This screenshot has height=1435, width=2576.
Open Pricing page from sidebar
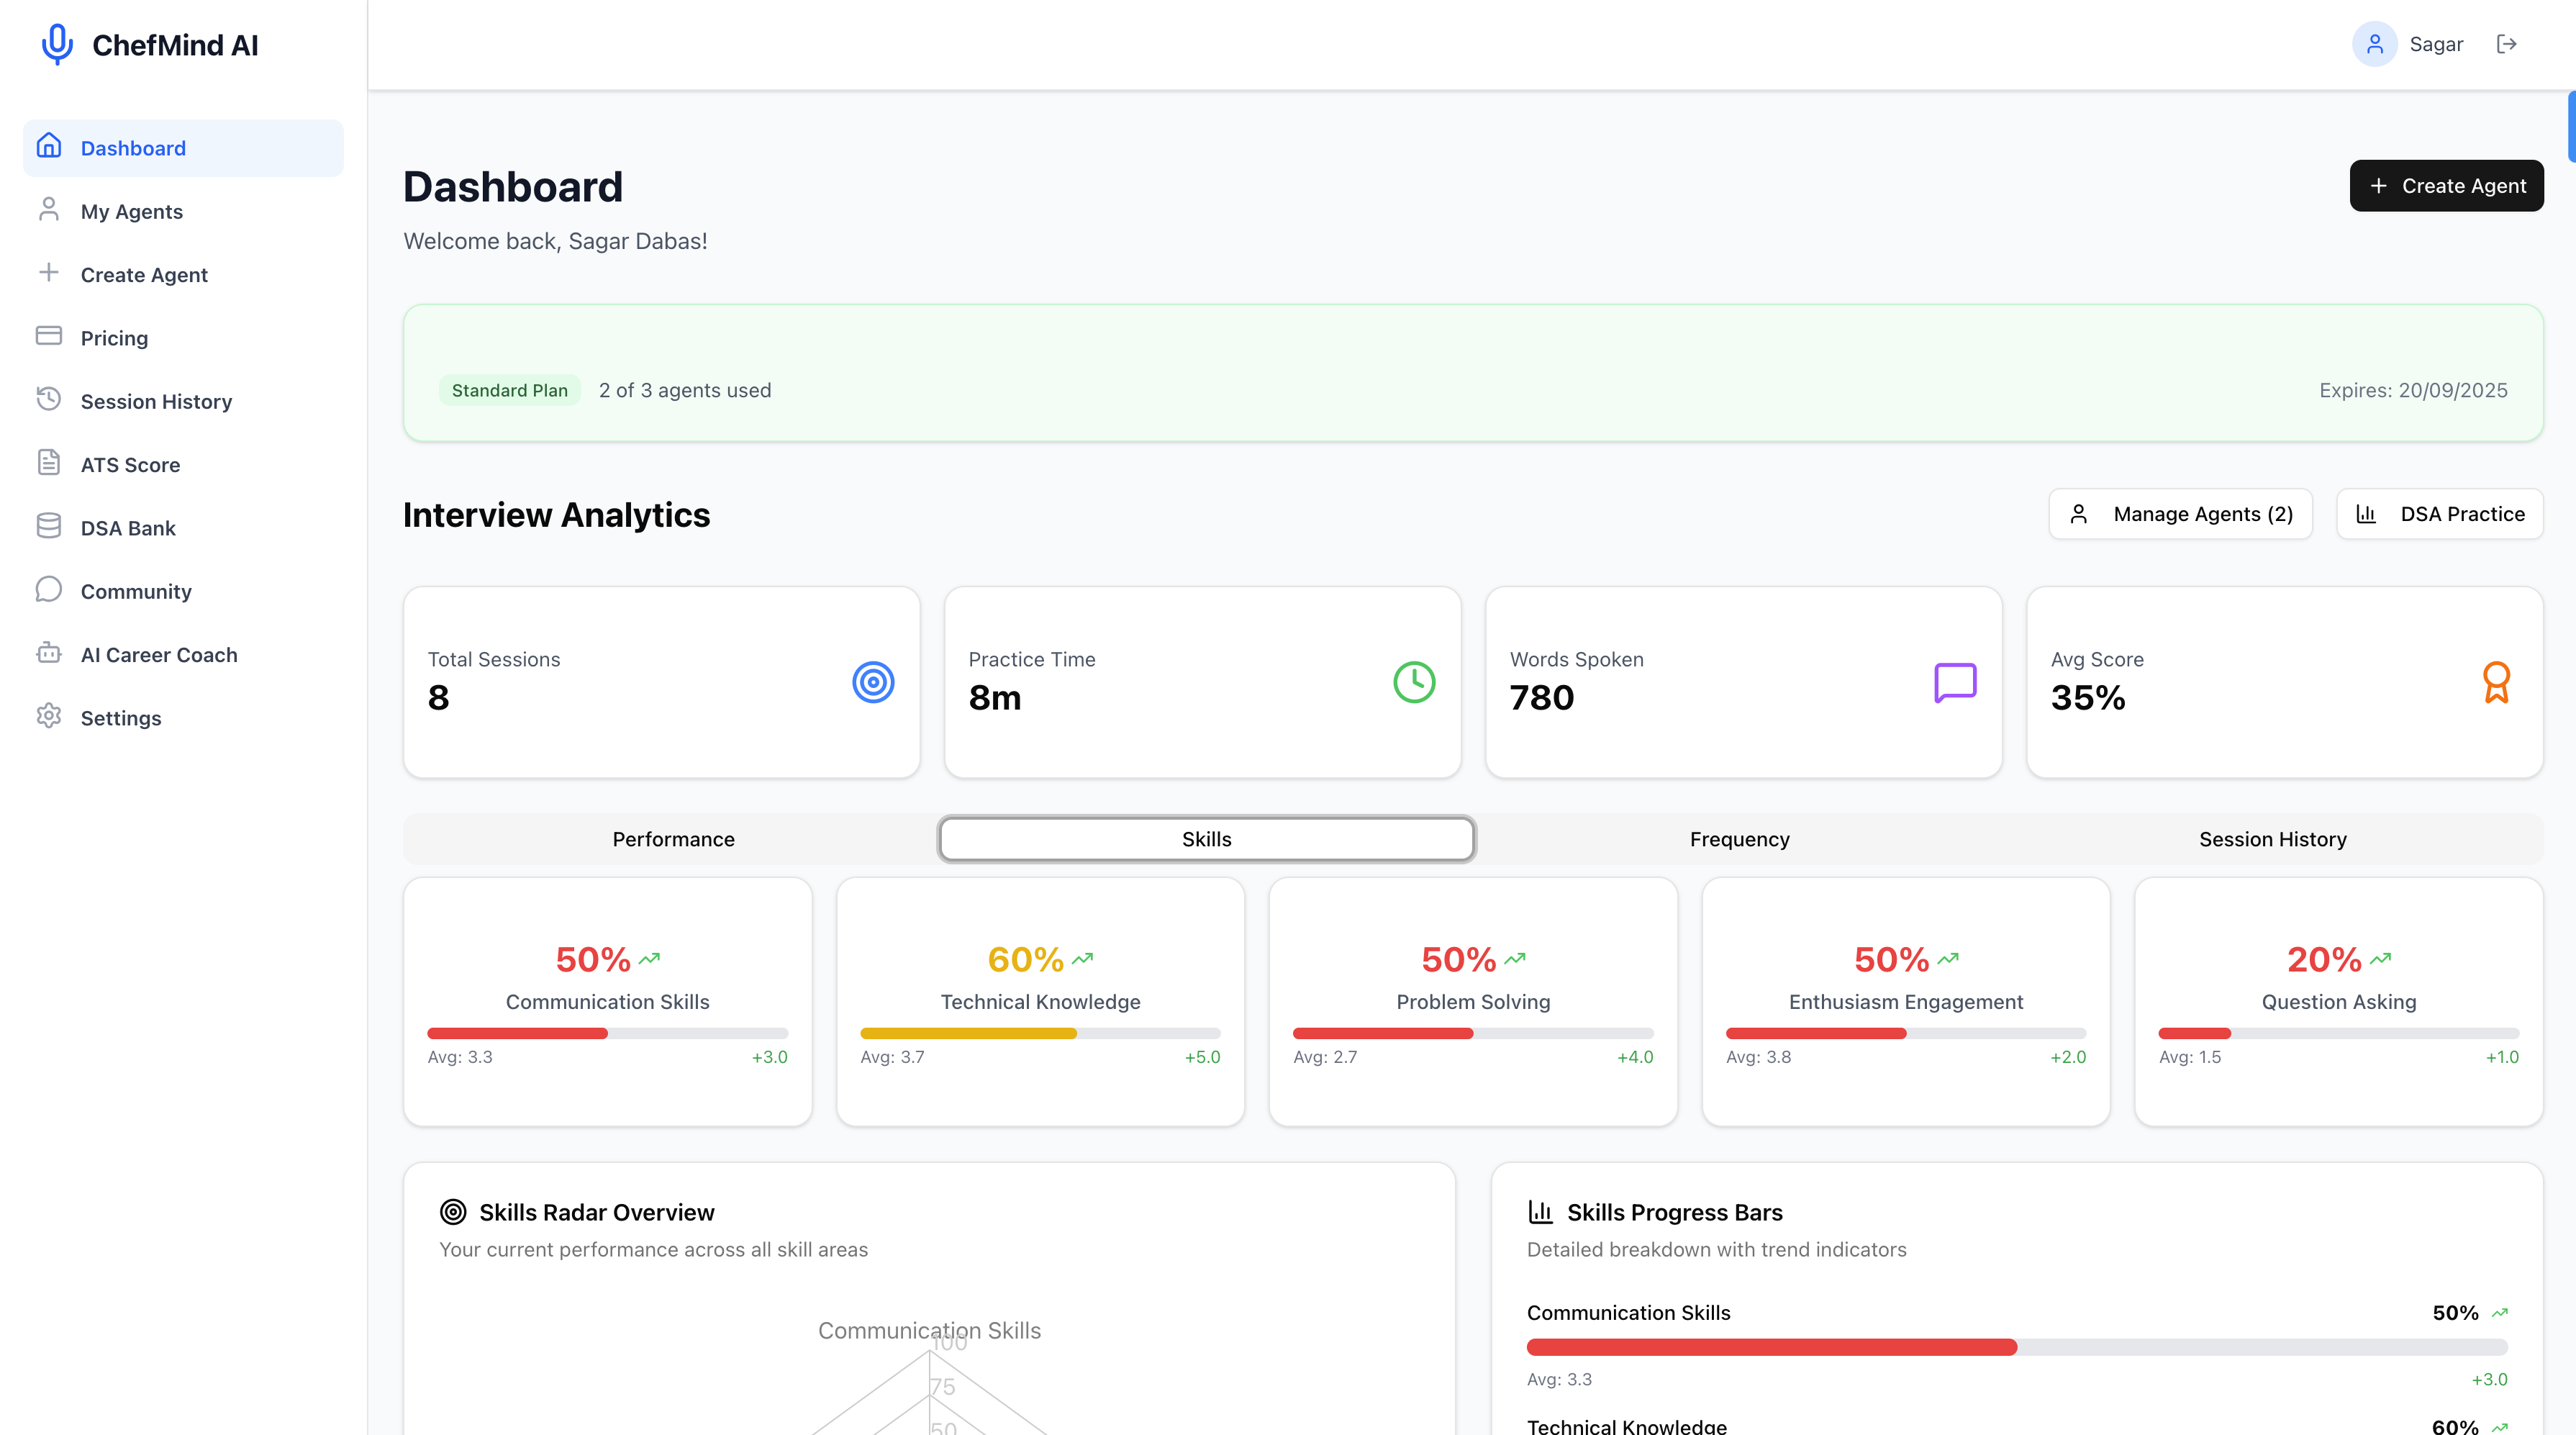coord(183,338)
